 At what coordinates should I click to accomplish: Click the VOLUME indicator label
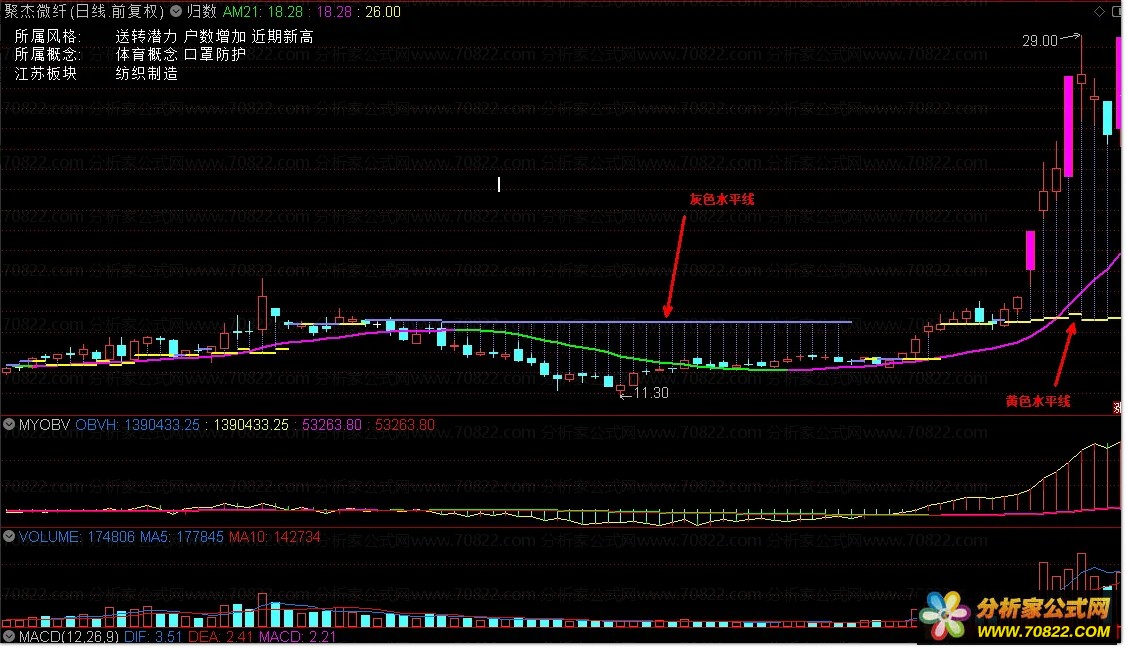tap(49, 537)
